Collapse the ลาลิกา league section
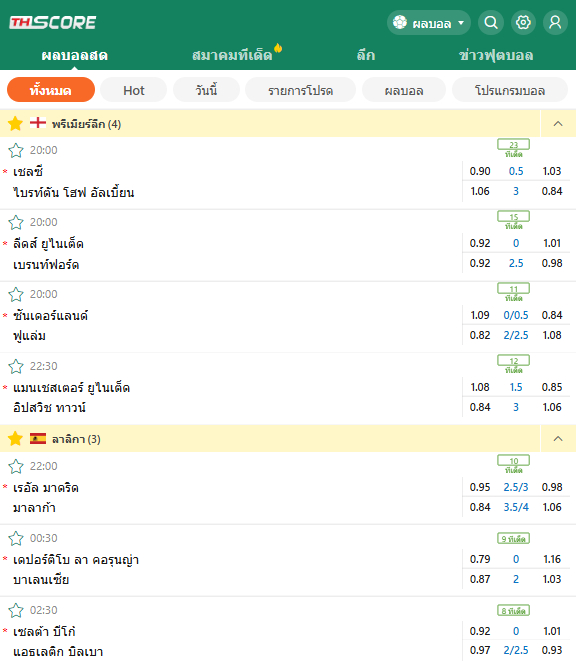Screen dimensions: 576x664 coord(558,439)
